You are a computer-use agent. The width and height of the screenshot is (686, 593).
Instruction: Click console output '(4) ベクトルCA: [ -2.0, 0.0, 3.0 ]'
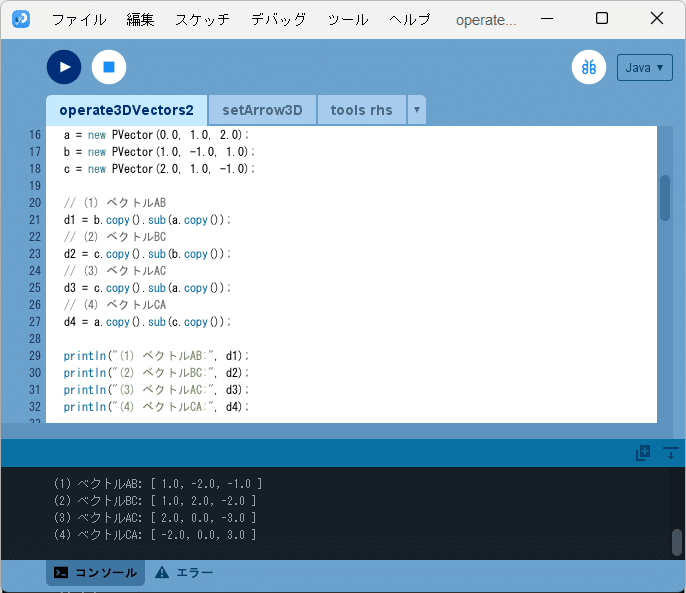(x=155, y=535)
